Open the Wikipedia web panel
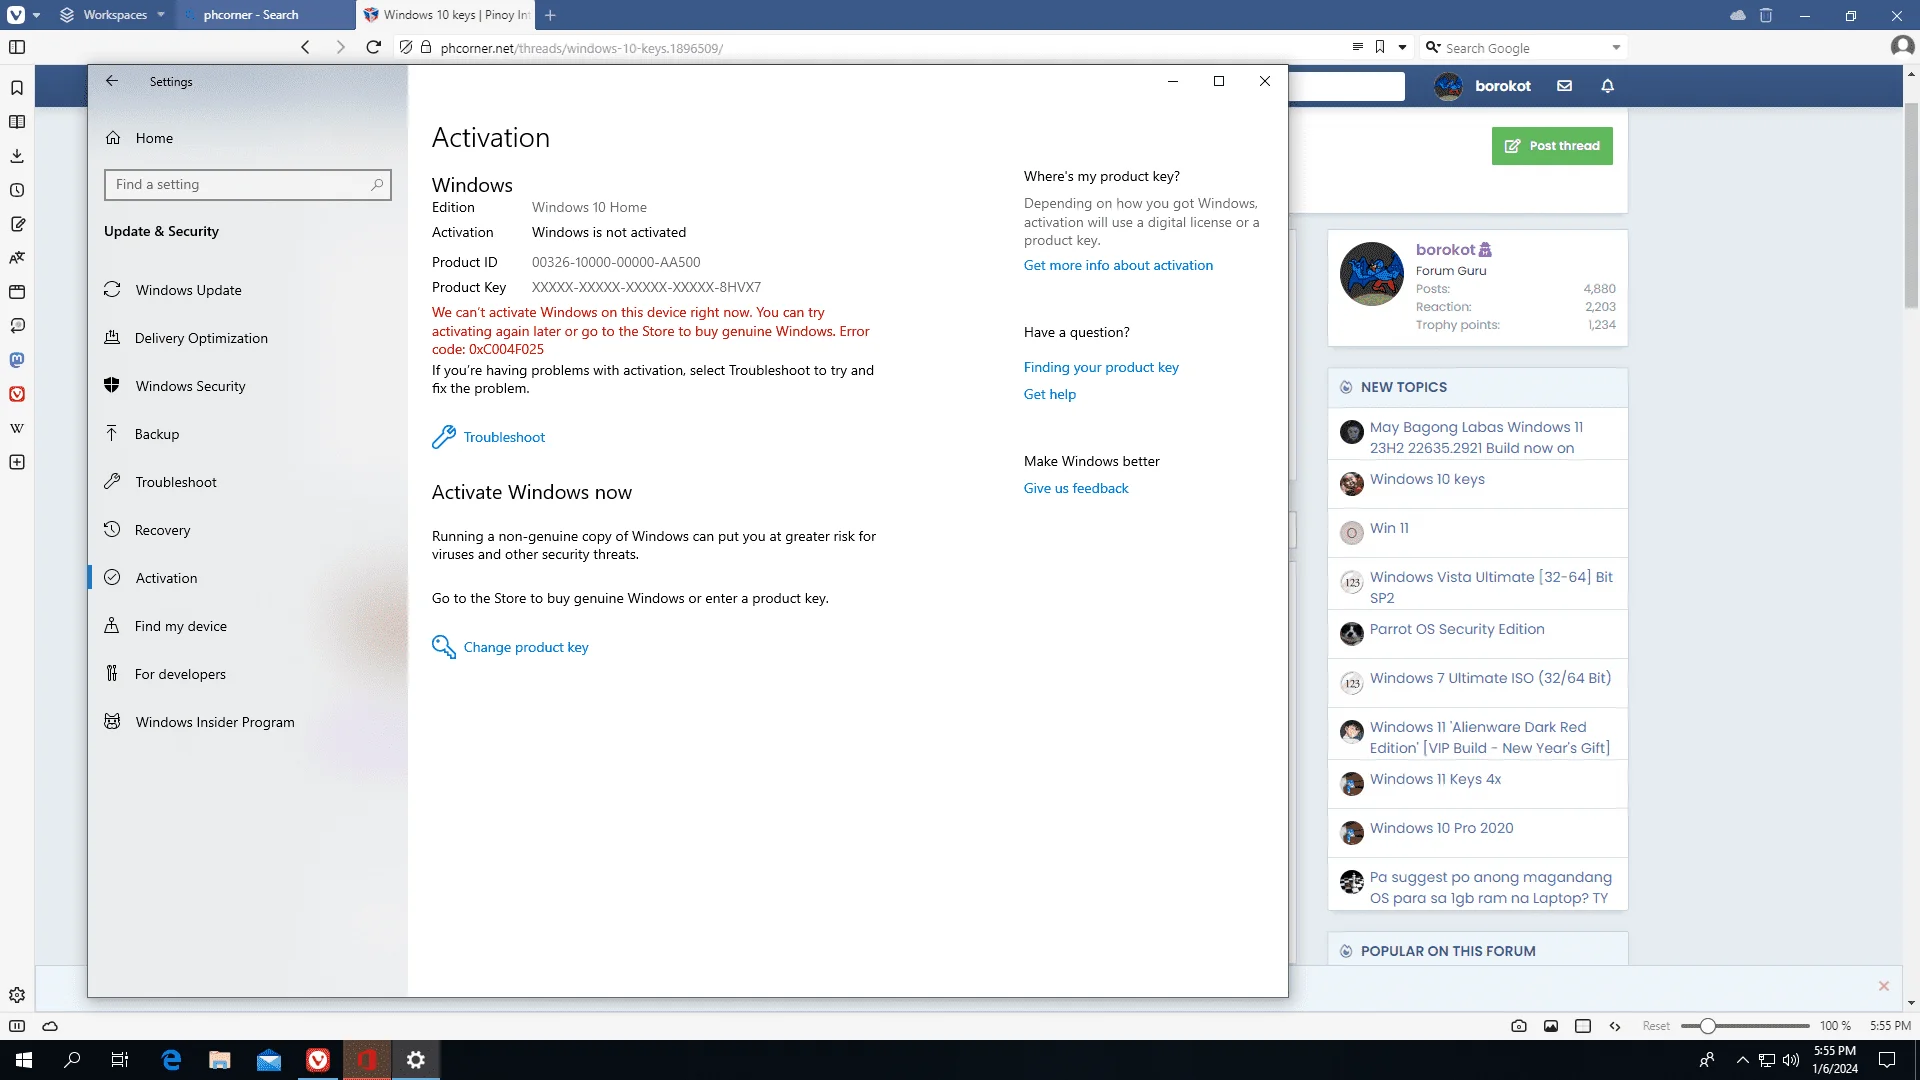Image resolution: width=1920 pixels, height=1080 pixels. [x=17, y=428]
